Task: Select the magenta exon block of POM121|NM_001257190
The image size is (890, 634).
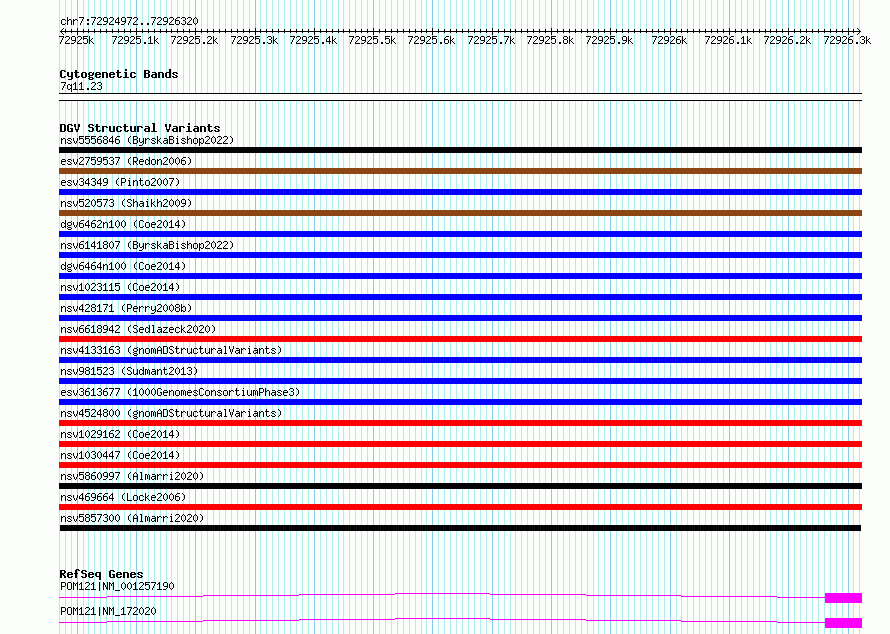Action: (843, 598)
